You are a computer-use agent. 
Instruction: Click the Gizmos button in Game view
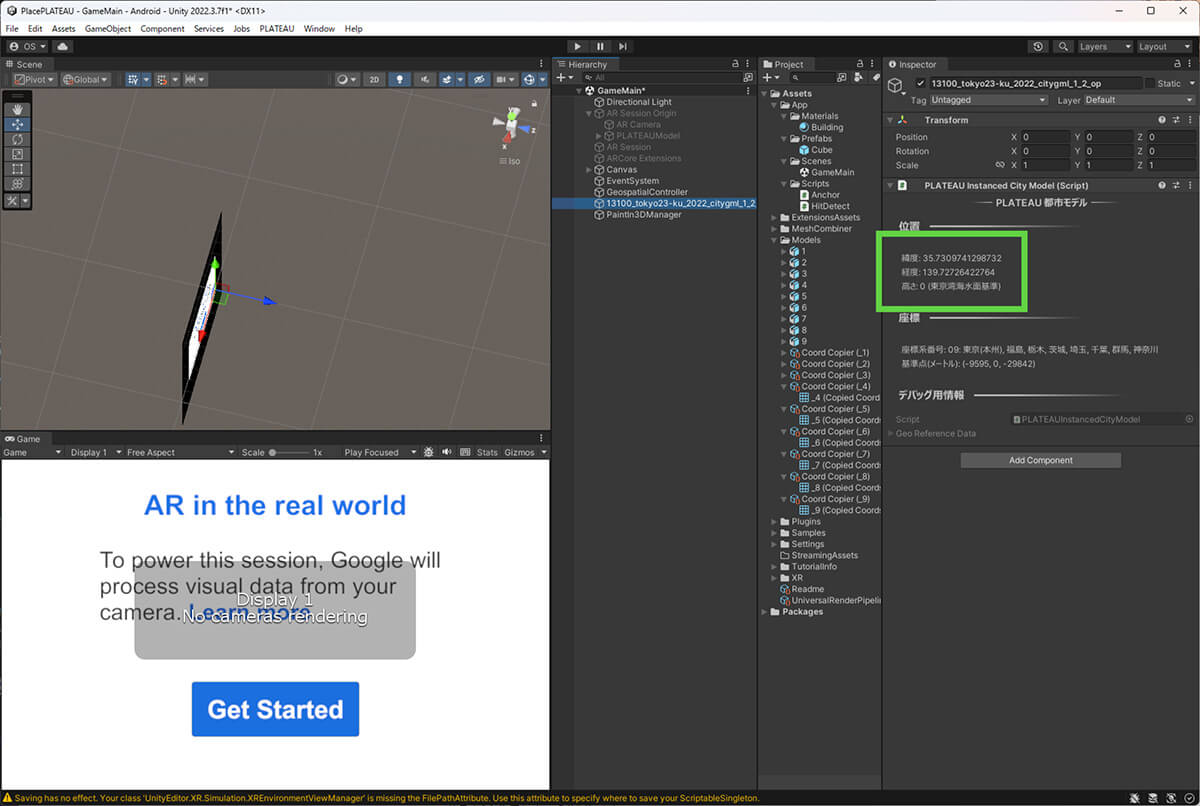point(519,452)
